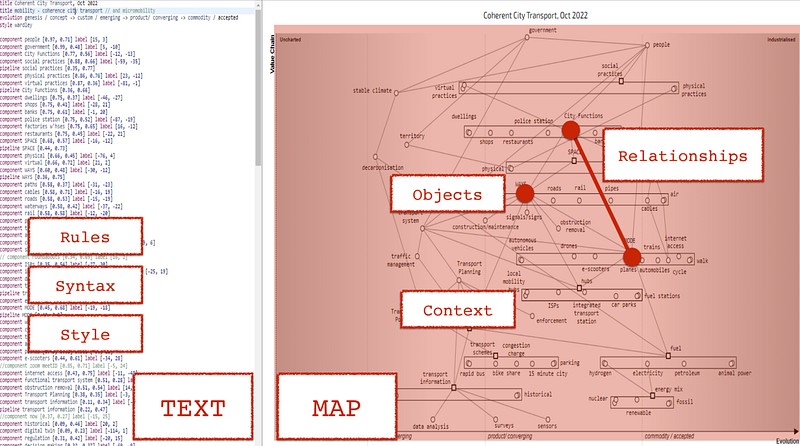Click the 'petroleum' label on the map

pyautogui.click(x=687, y=373)
